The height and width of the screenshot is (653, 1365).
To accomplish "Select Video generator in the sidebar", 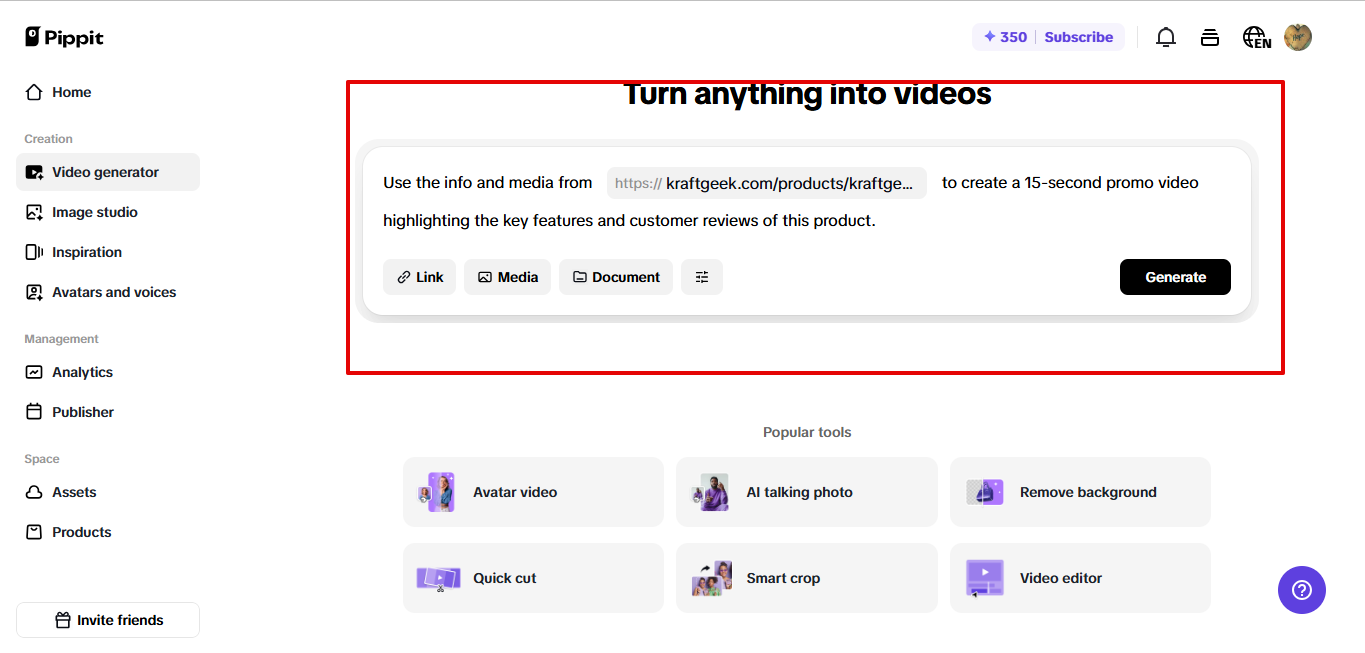I will 105,171.
